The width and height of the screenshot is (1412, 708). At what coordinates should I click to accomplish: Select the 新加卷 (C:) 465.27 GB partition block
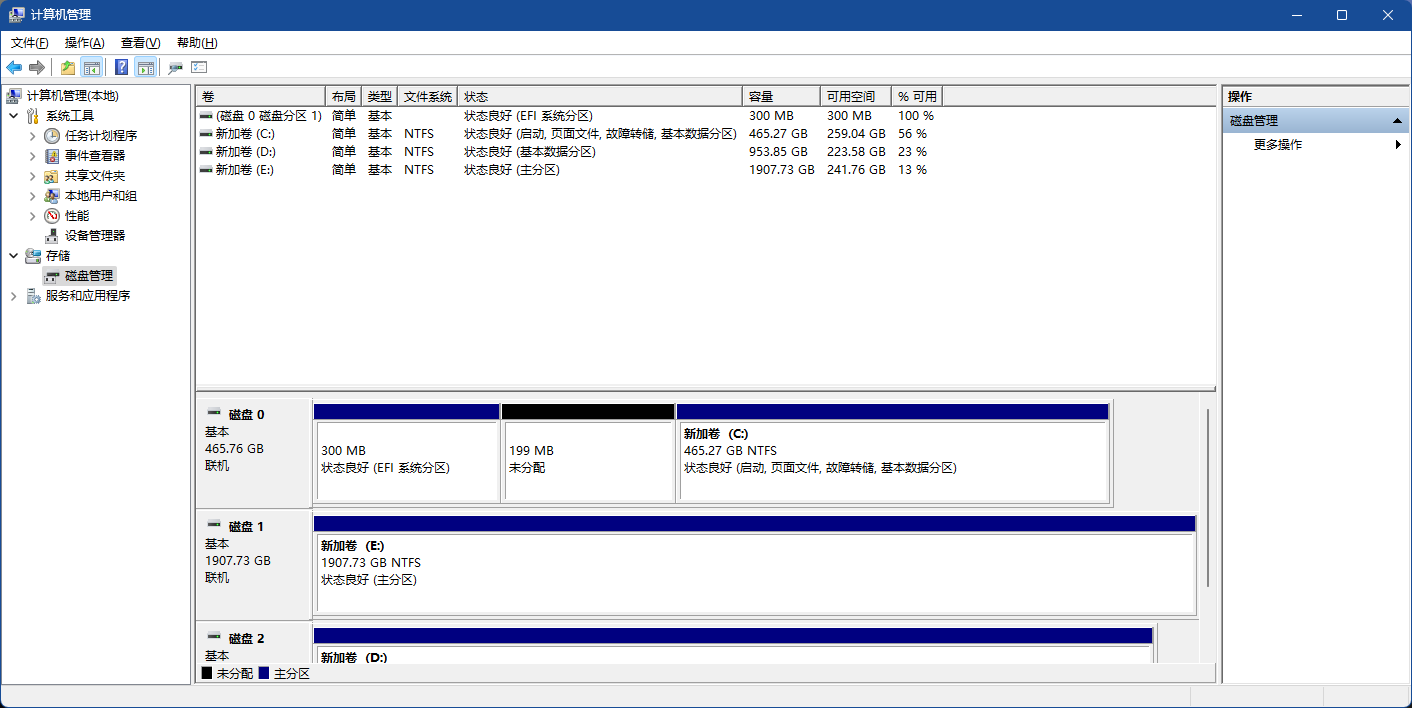point(893,453)
